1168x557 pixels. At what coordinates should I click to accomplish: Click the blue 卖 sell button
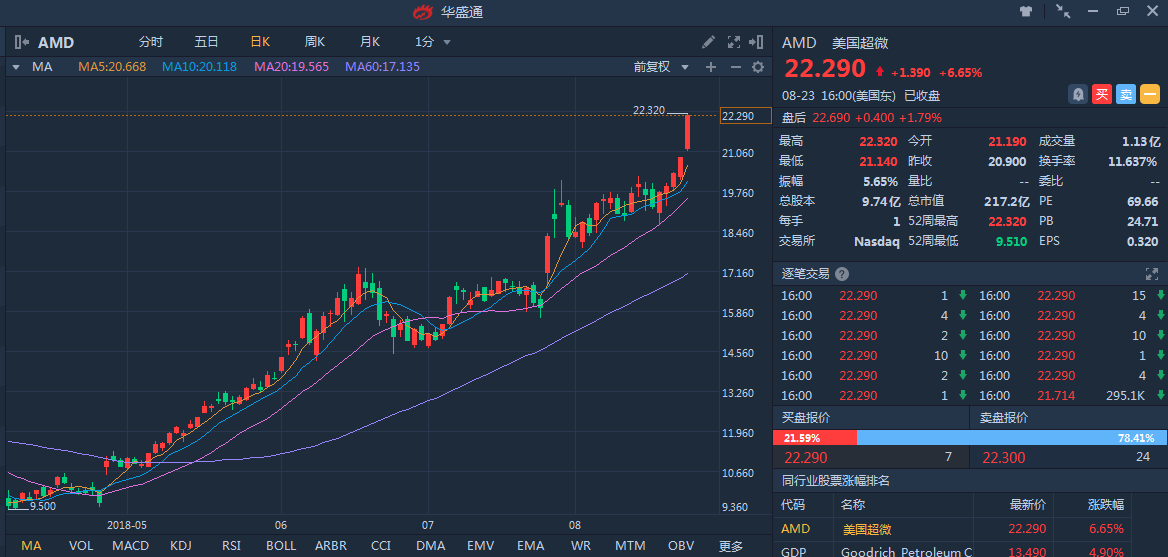(1126, 94)
